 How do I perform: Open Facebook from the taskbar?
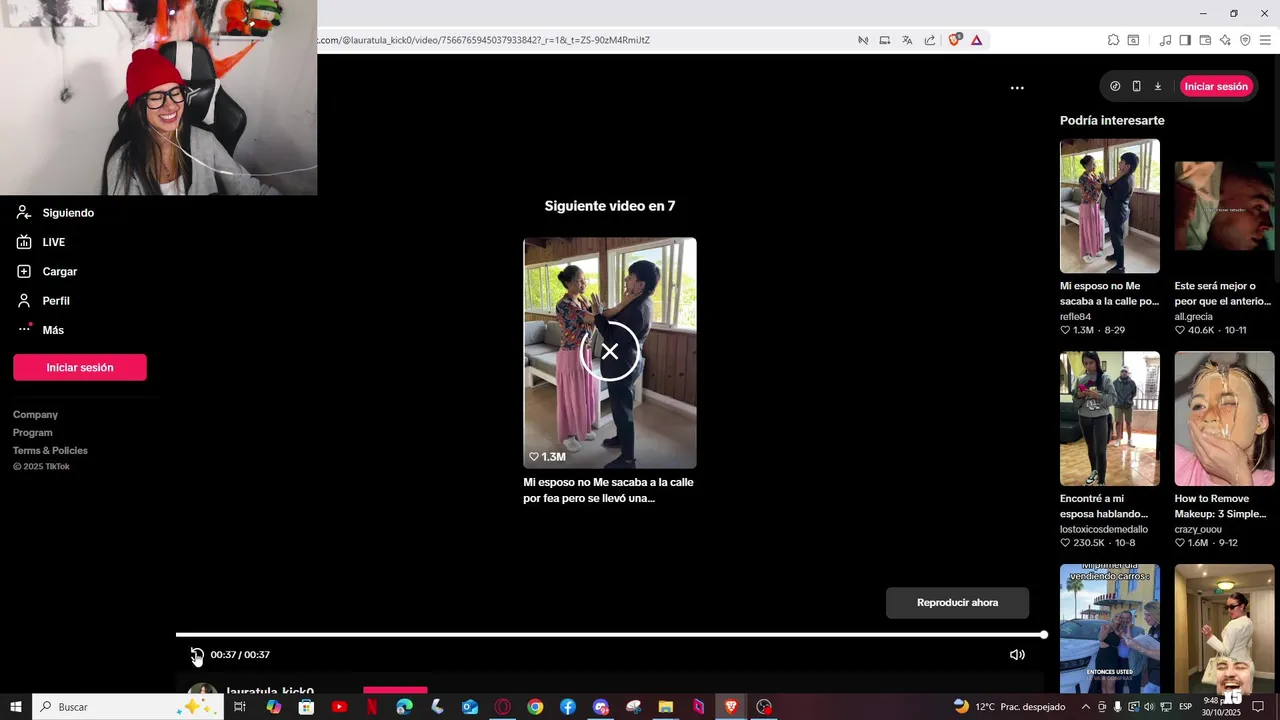[568, 707]
